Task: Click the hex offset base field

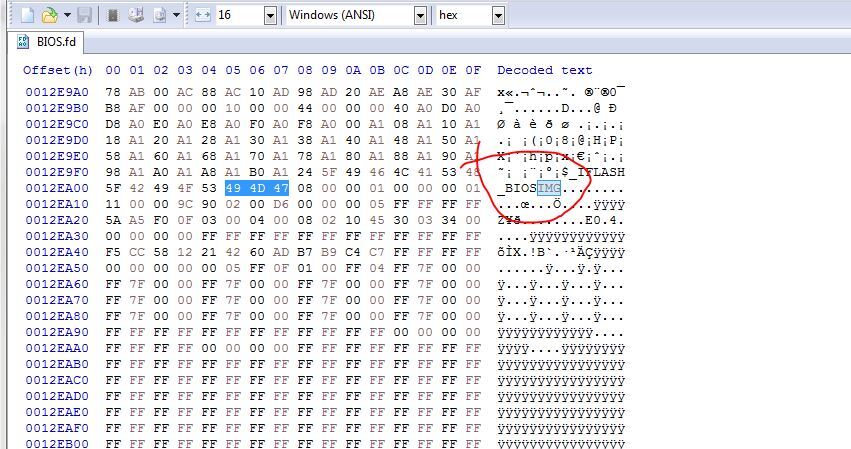Action: click(x=464, y=15)
